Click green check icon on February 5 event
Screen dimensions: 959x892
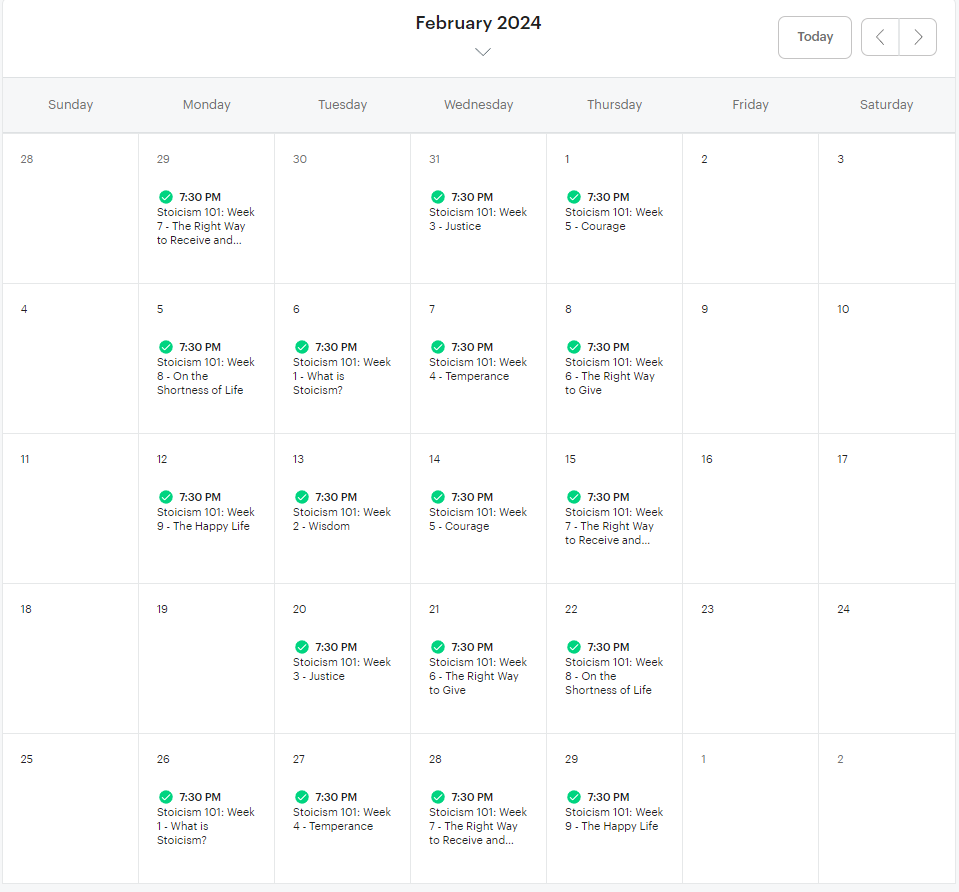point(166,347)
